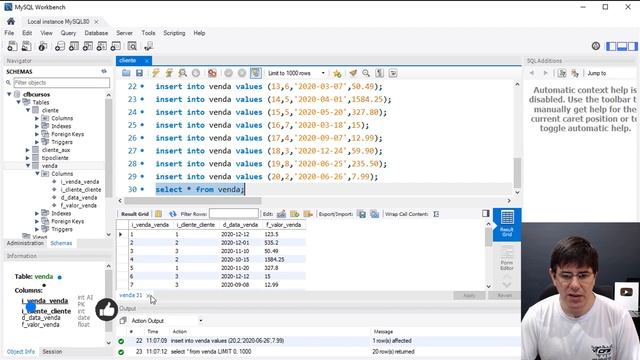Collapse the venda table
The width and height of the screenshot is (640, 360).
[28, 166]
